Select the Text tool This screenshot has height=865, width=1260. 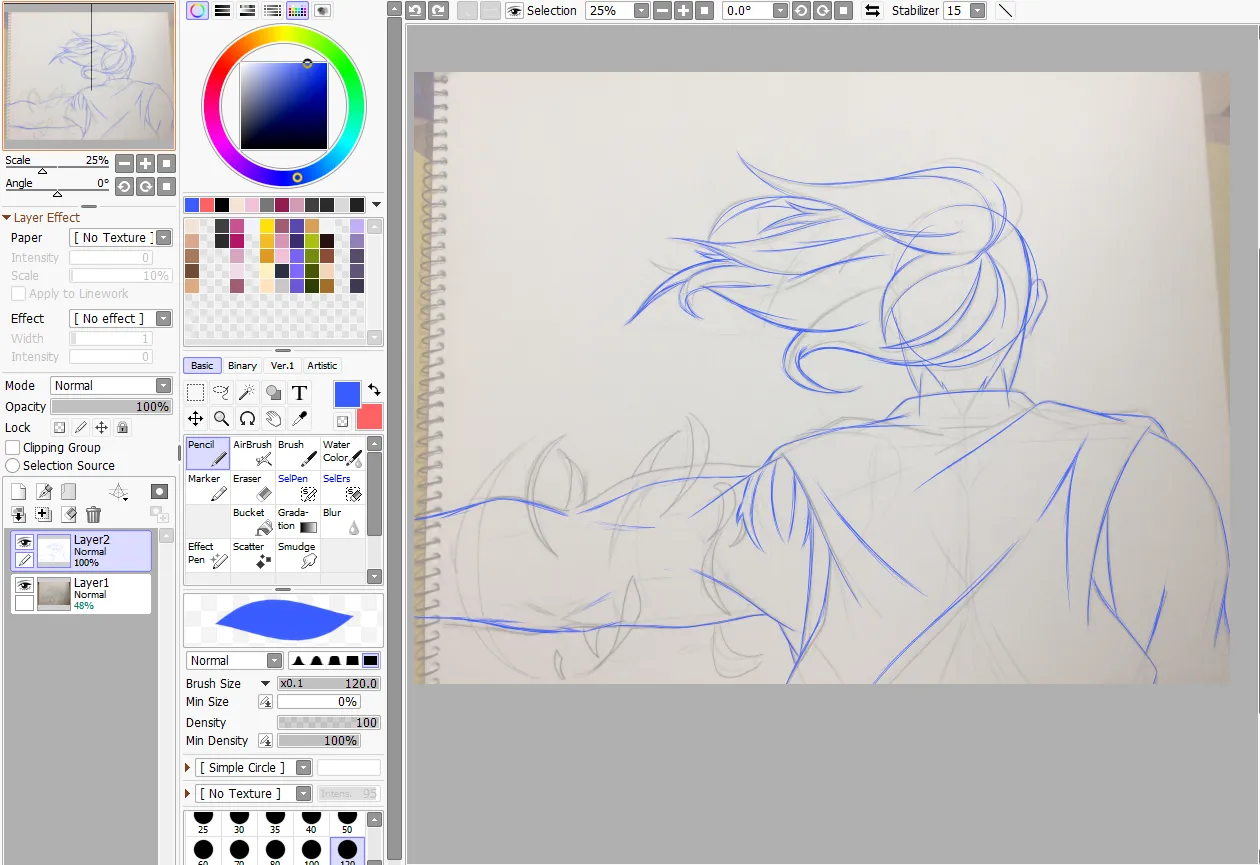pyautogui.click(x=299, y=393)
